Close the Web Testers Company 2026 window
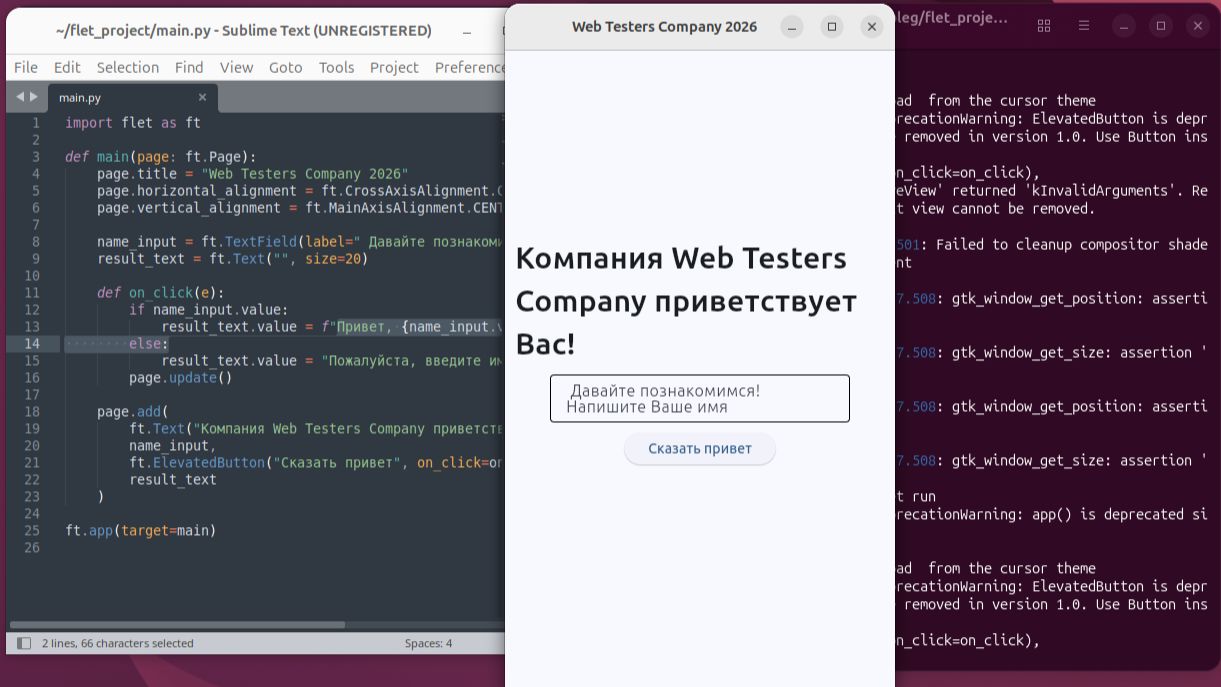Screen dimensions: 1221x687 [872, 27]
